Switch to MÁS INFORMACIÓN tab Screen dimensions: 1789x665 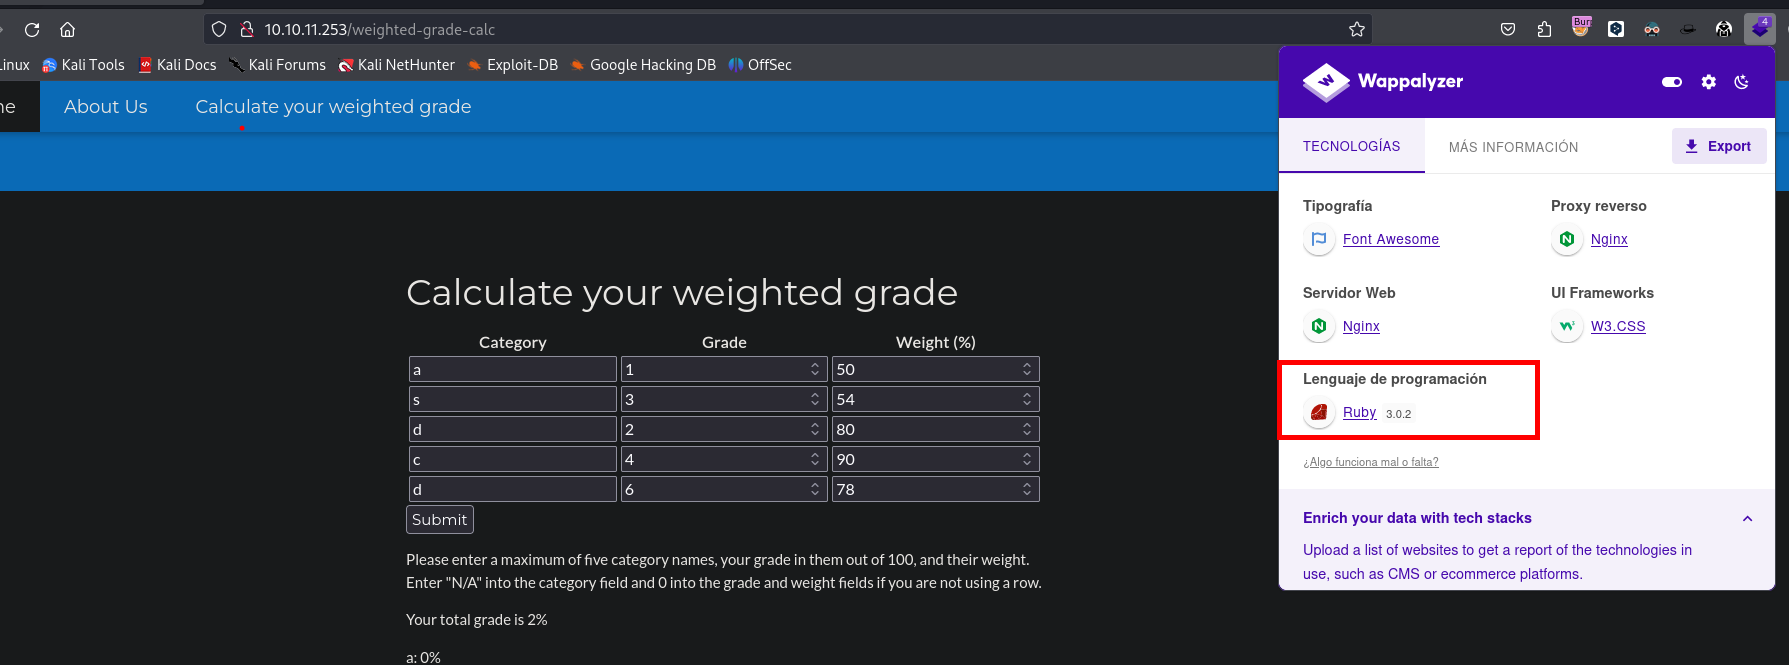tap(1513, 147)
